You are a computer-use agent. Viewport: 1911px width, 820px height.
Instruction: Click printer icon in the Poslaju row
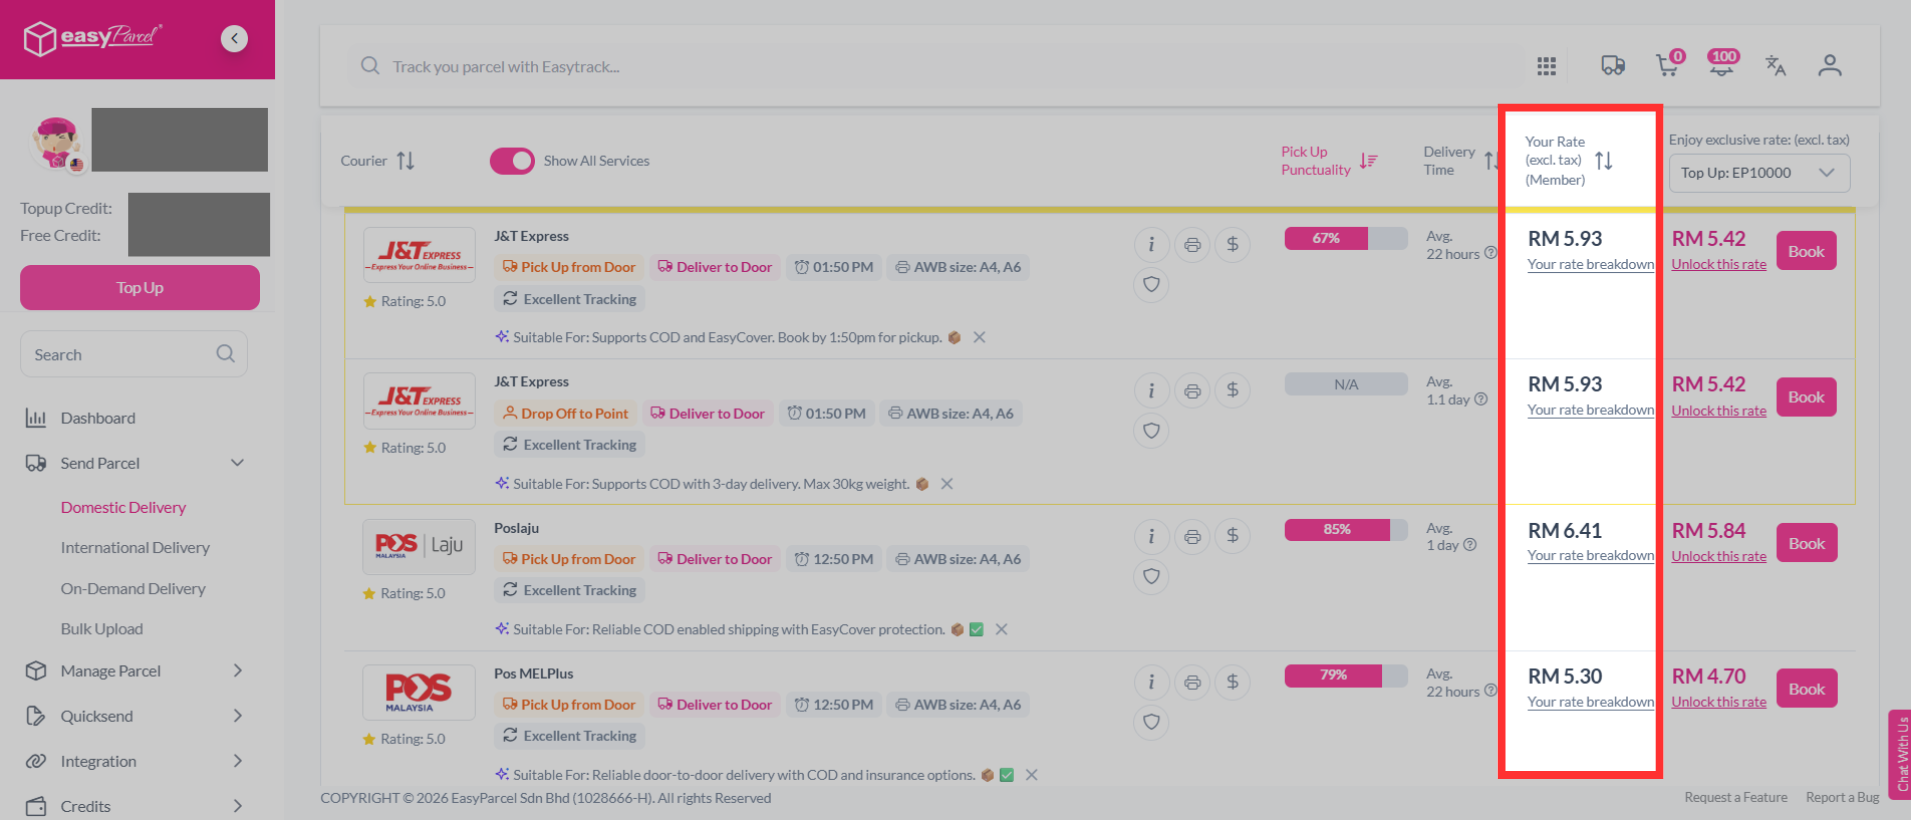pyautogui.click(x=1192, y=537)
